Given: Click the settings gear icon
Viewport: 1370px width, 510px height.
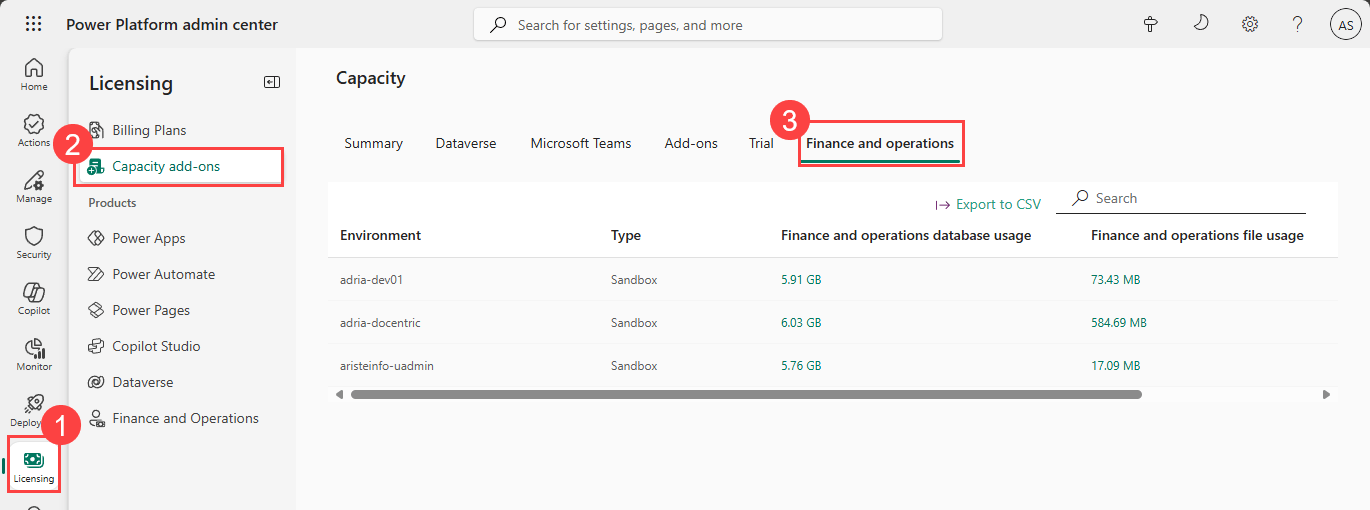Looking at the screenshot, I should 1249,25.
